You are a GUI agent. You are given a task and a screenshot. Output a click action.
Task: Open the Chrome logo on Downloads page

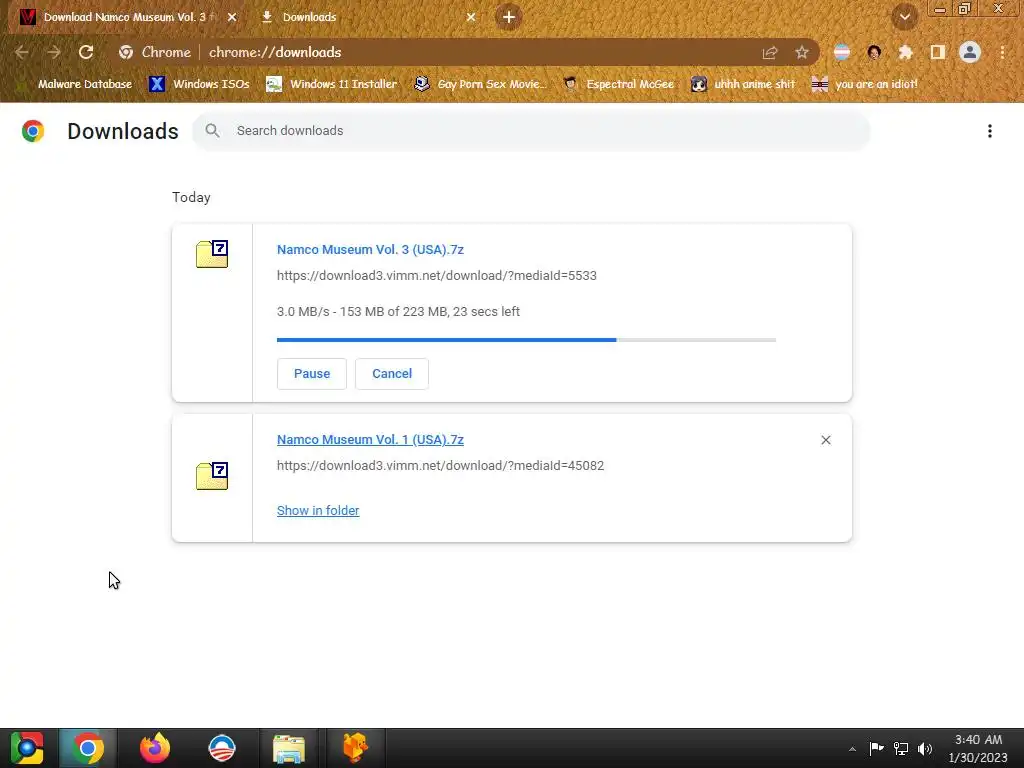[x=33, y=131]
